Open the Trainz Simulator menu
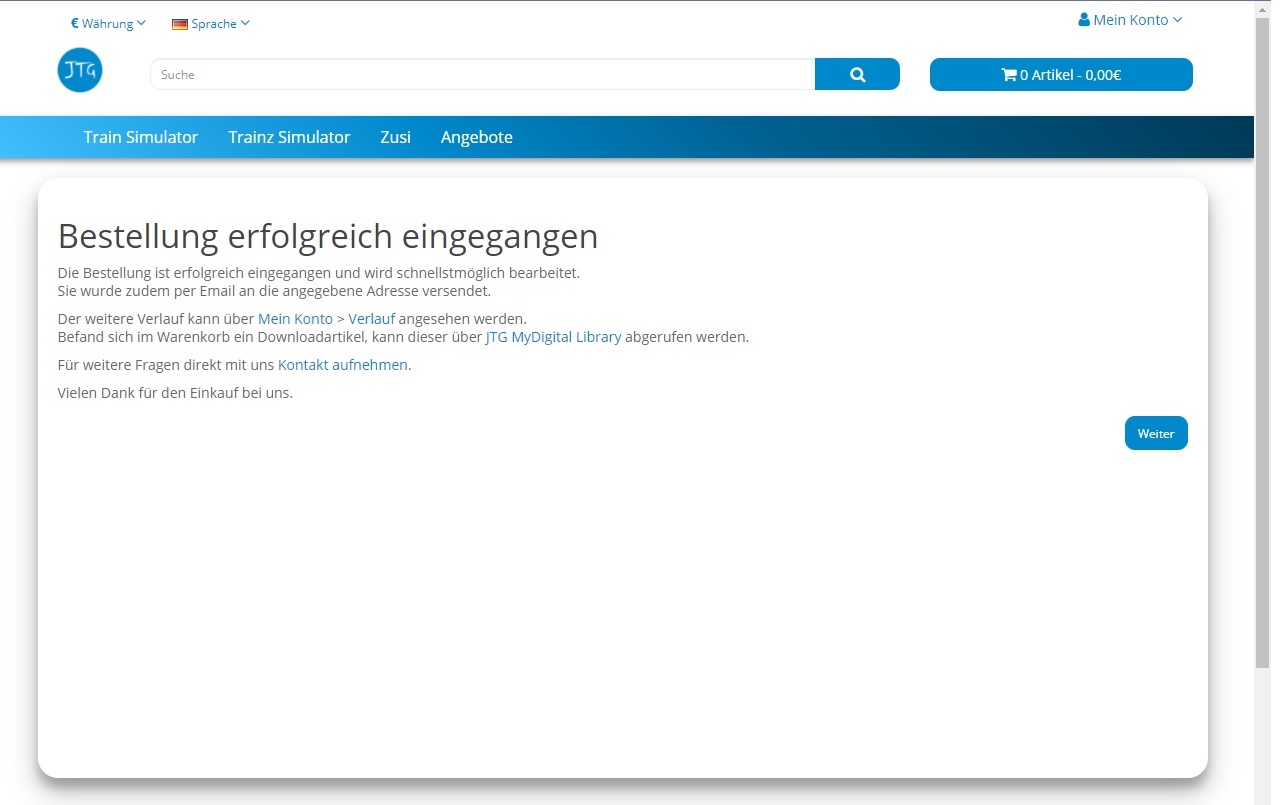The width and height of the screenshot is (1280, 805). tap(289, 137)
